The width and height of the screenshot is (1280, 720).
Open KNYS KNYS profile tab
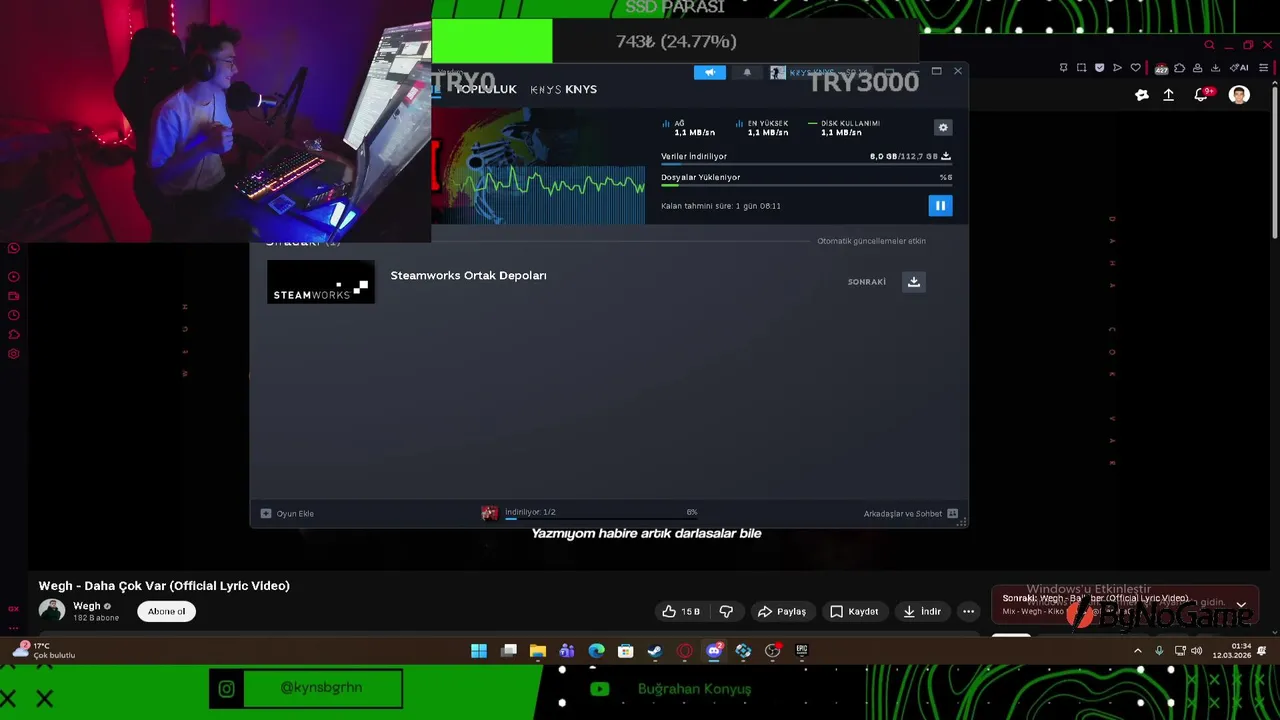(x=564, y=89)
